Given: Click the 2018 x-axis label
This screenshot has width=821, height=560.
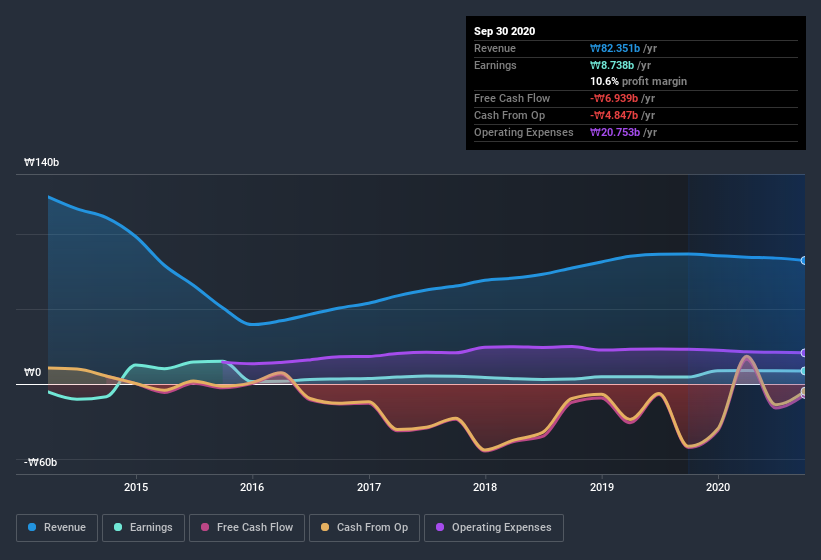Looking at the screenshot, I should click(485, 487).
